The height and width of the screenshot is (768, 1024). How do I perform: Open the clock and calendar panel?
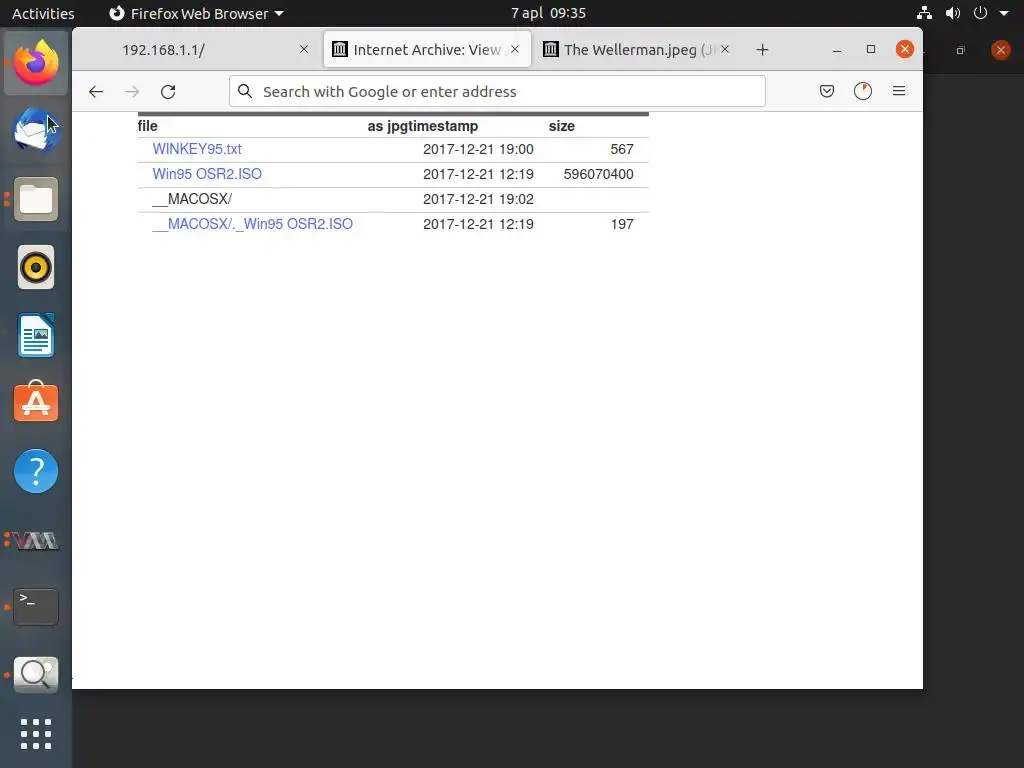[548, 13]
